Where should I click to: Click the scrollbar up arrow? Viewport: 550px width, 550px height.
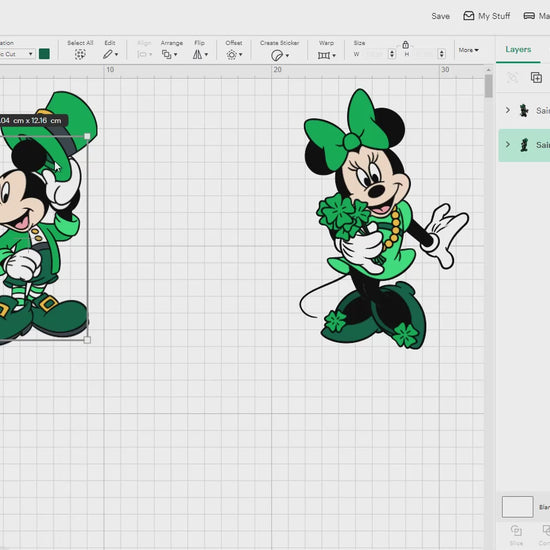tap(488, 70)
